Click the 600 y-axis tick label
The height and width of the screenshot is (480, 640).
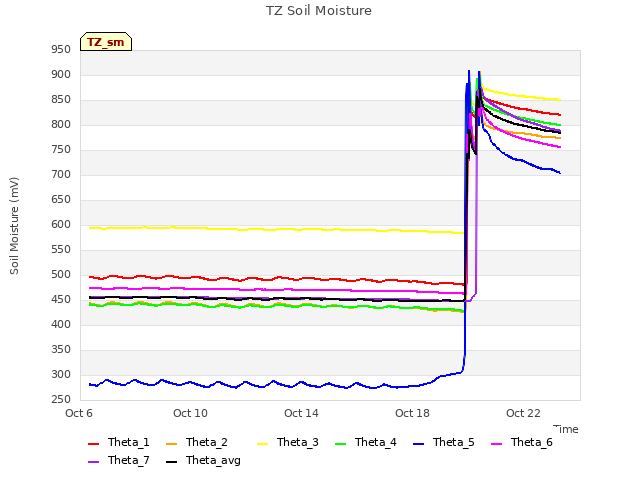click(61, 224)
